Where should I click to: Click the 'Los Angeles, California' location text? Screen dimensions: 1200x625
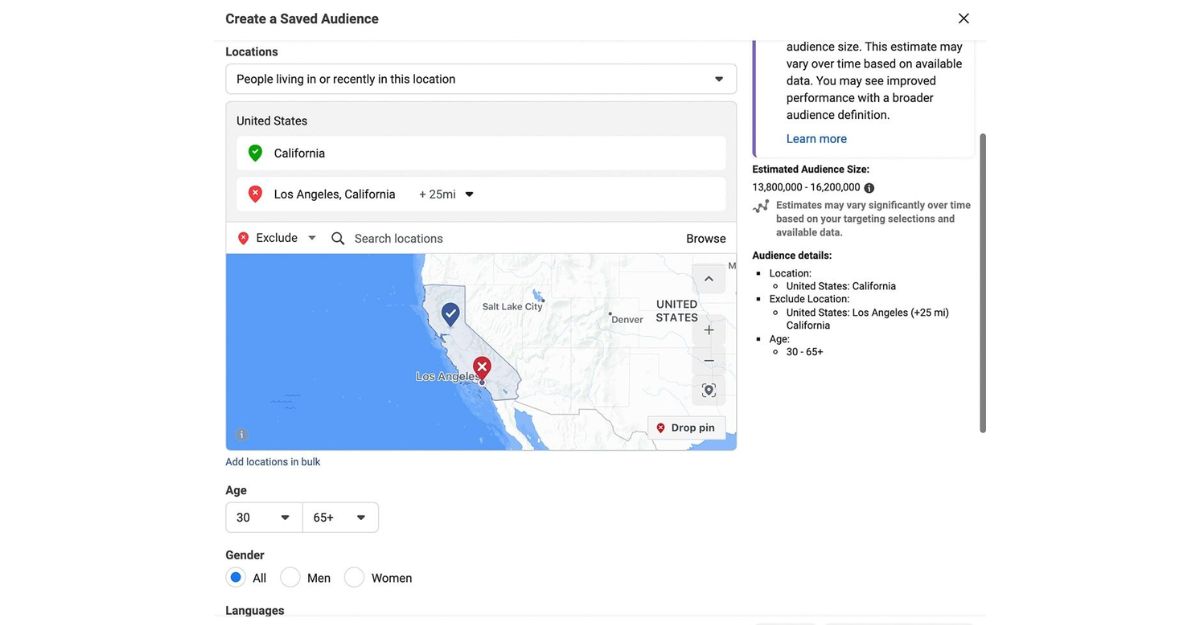pos(335,194)
